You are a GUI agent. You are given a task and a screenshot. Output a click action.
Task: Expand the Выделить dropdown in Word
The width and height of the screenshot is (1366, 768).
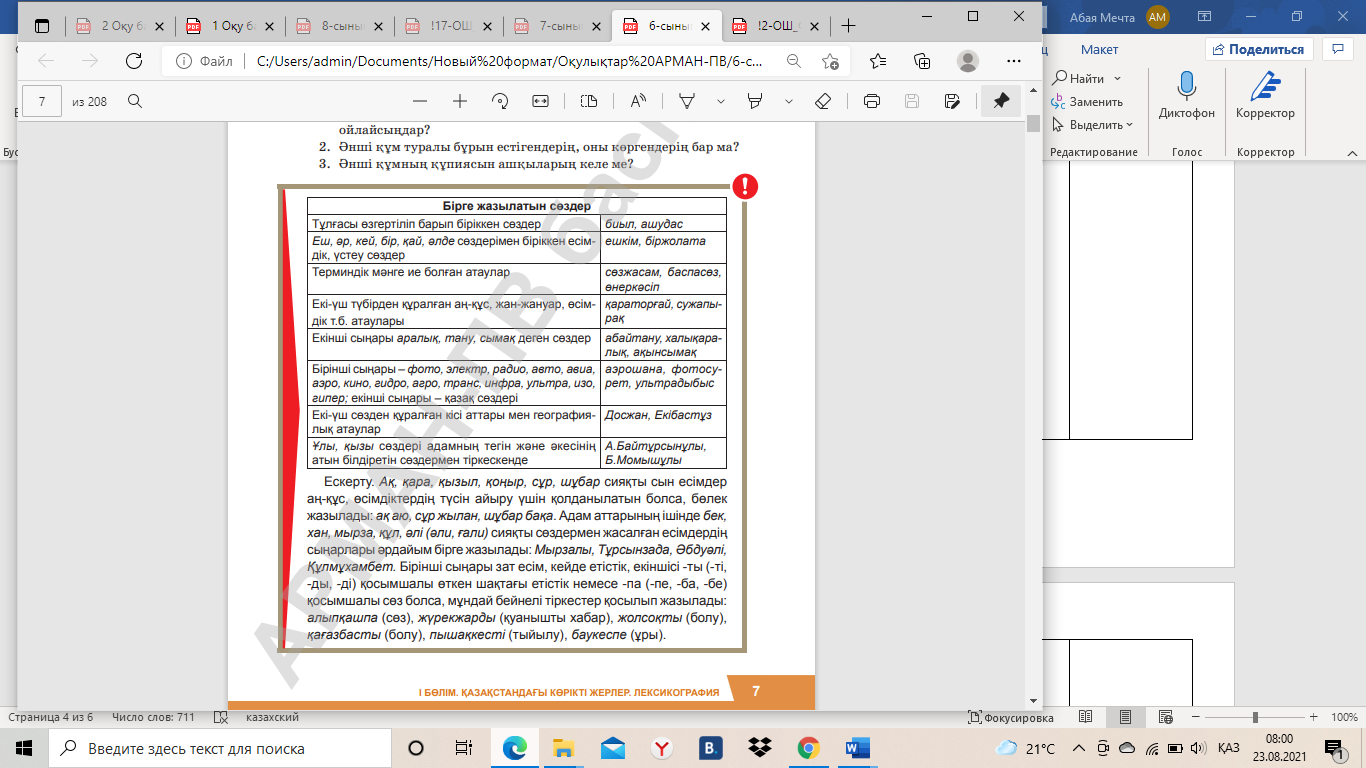coord(1129,125)
